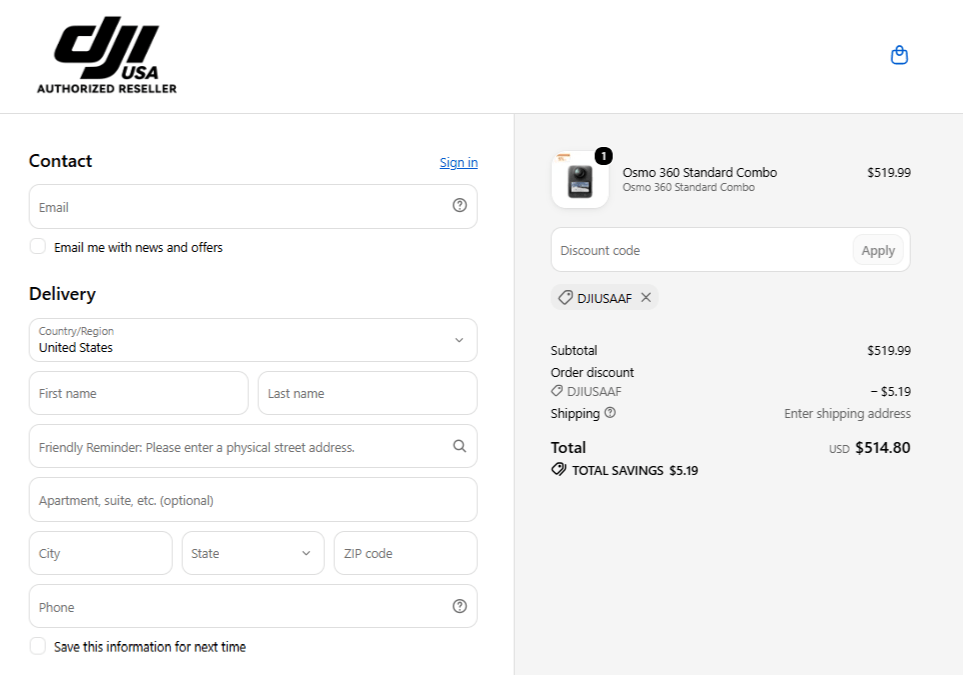Click the total amount $514.80

tap(883, 448)
